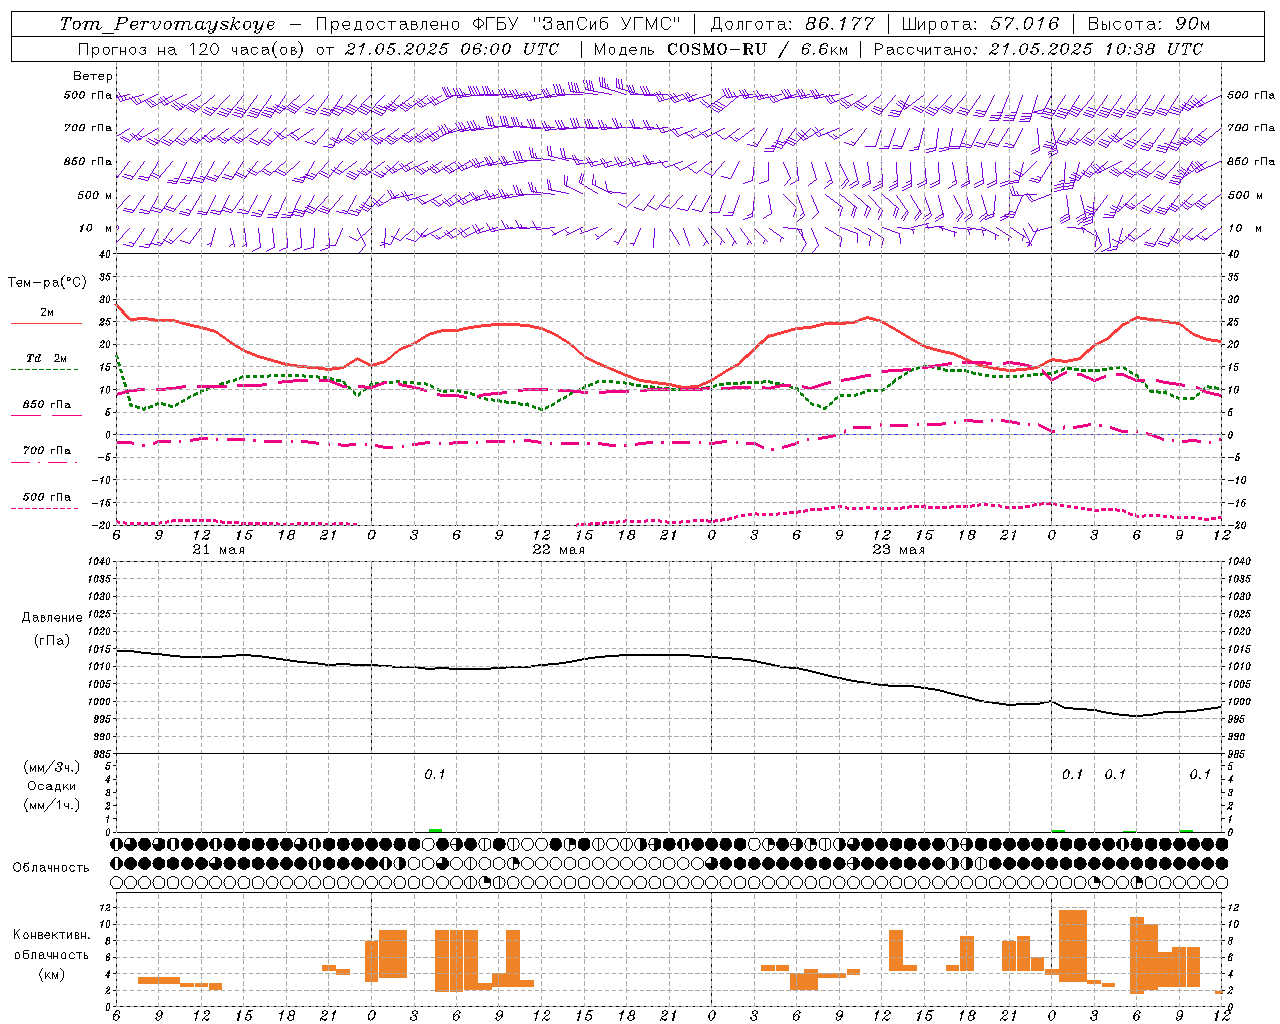The width and height of the screenshot is (1280, 1024).
Task: Click the (мм/3ч.) precipitation unit label
Action: [51, 767]
